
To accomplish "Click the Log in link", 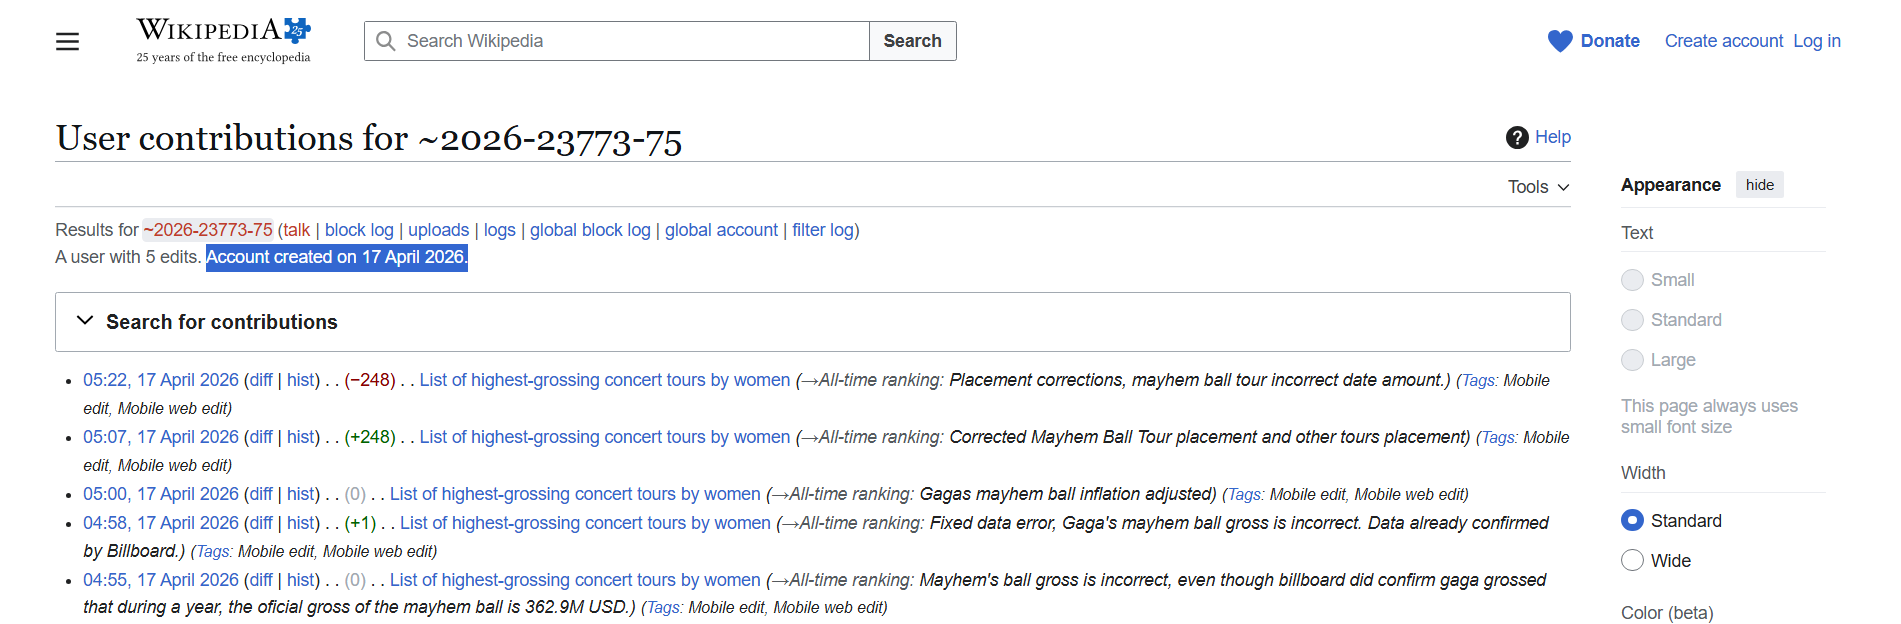I will pyautogui.click(x=1817, y=41).
